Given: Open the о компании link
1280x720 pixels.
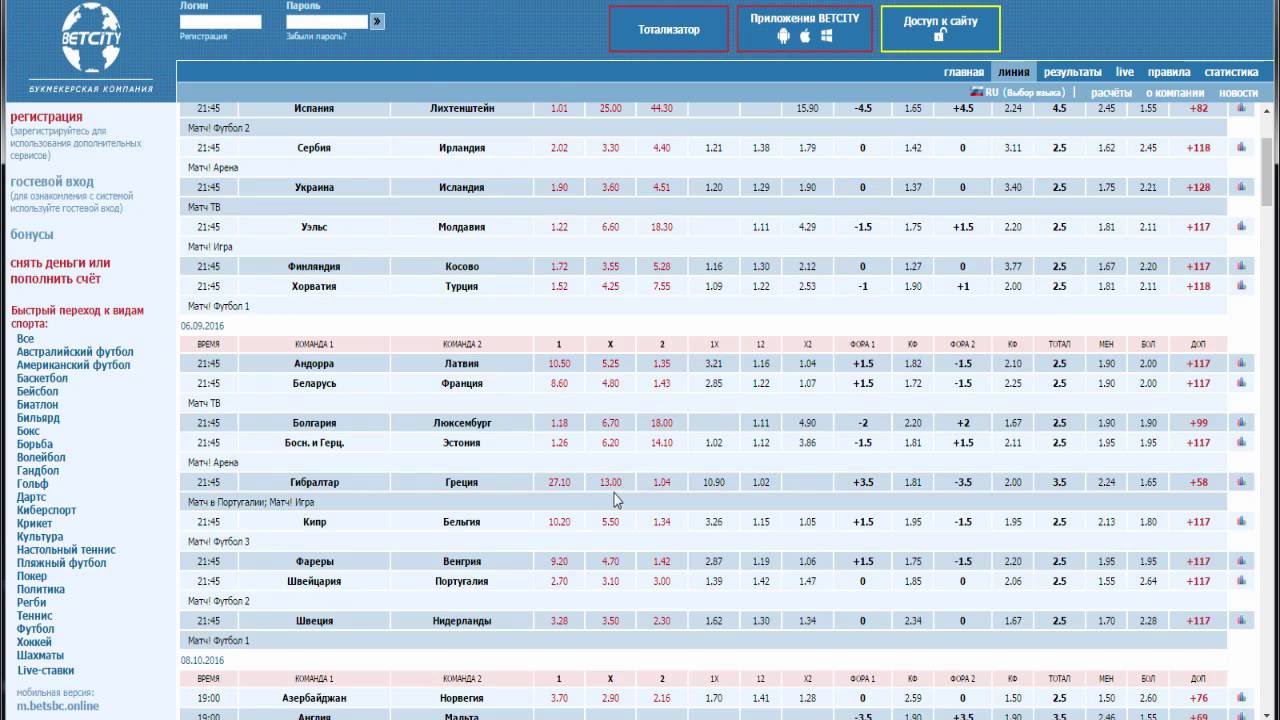Looking at the screenshot, I should 1175,92.
